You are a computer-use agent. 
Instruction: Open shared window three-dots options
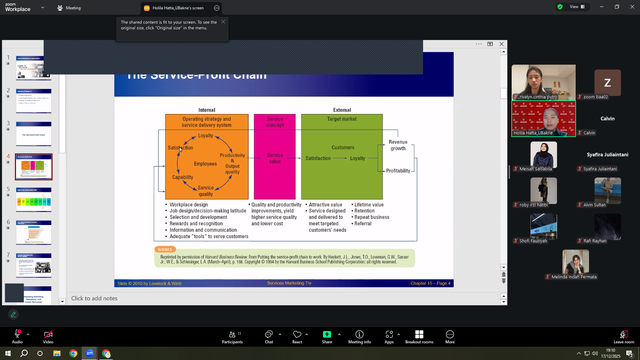click(x=479, y=44)
